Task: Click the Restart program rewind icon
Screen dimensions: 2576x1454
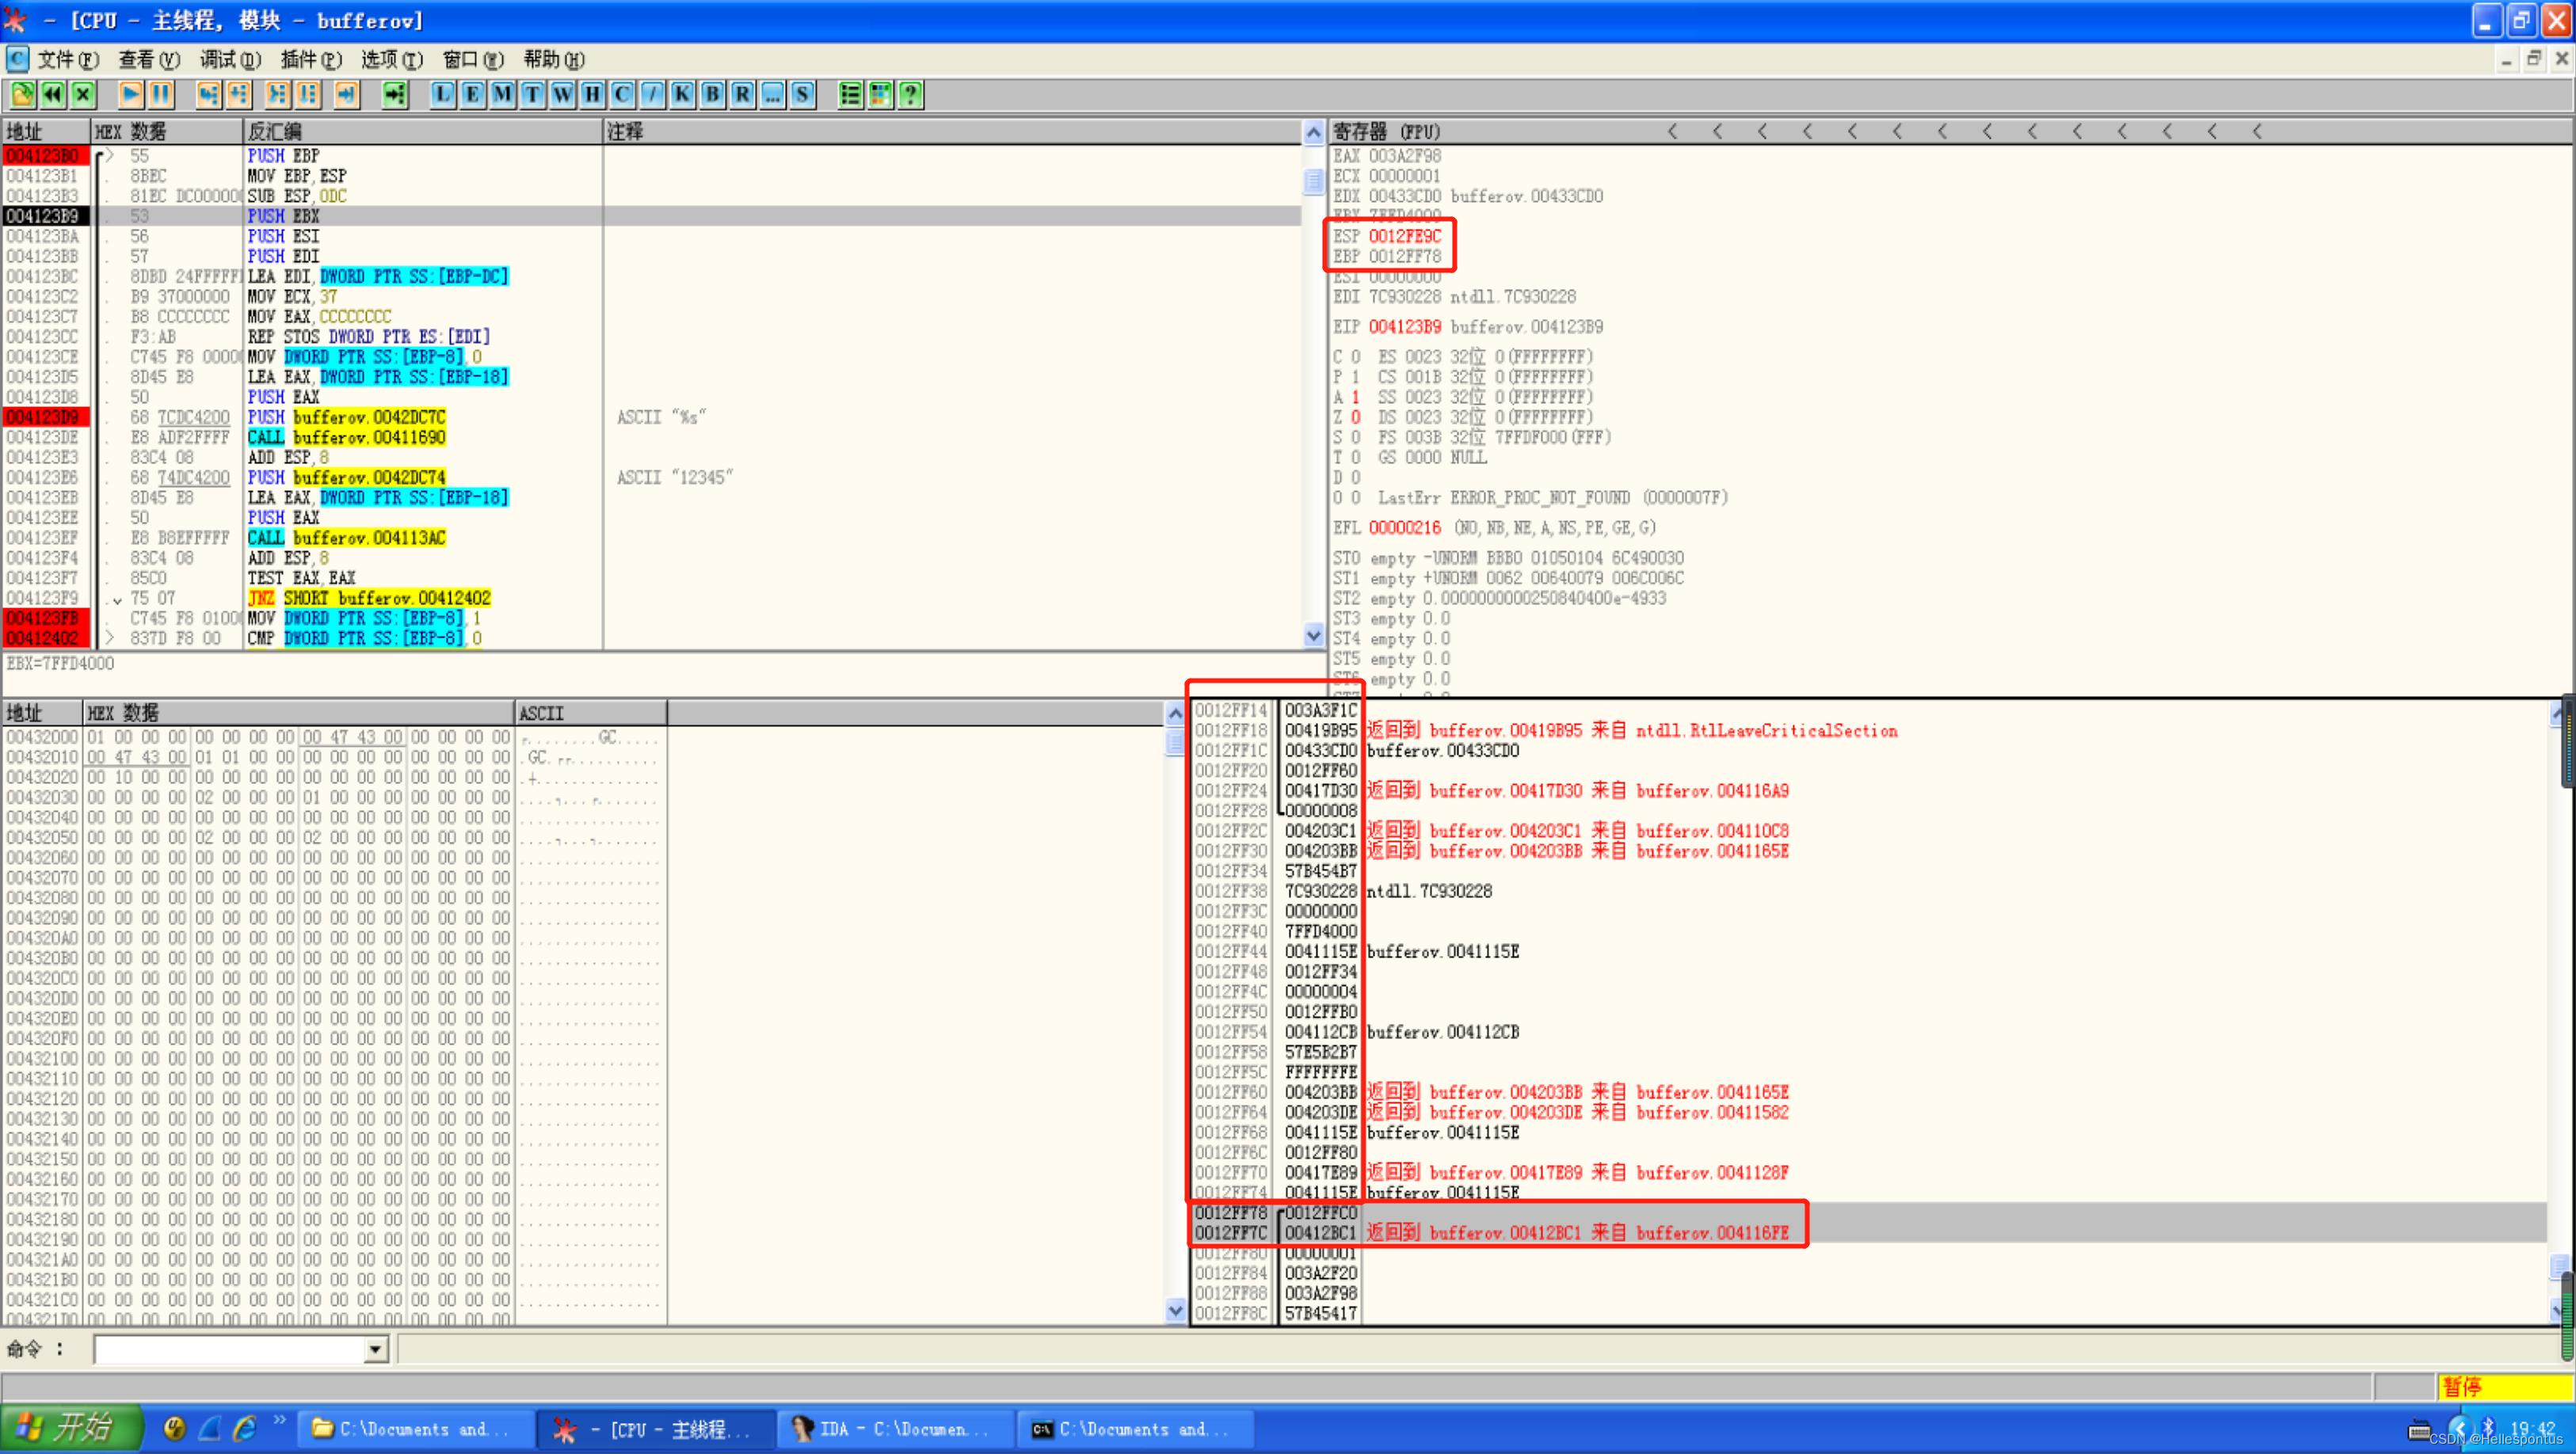Action: [x=53, y=94]
